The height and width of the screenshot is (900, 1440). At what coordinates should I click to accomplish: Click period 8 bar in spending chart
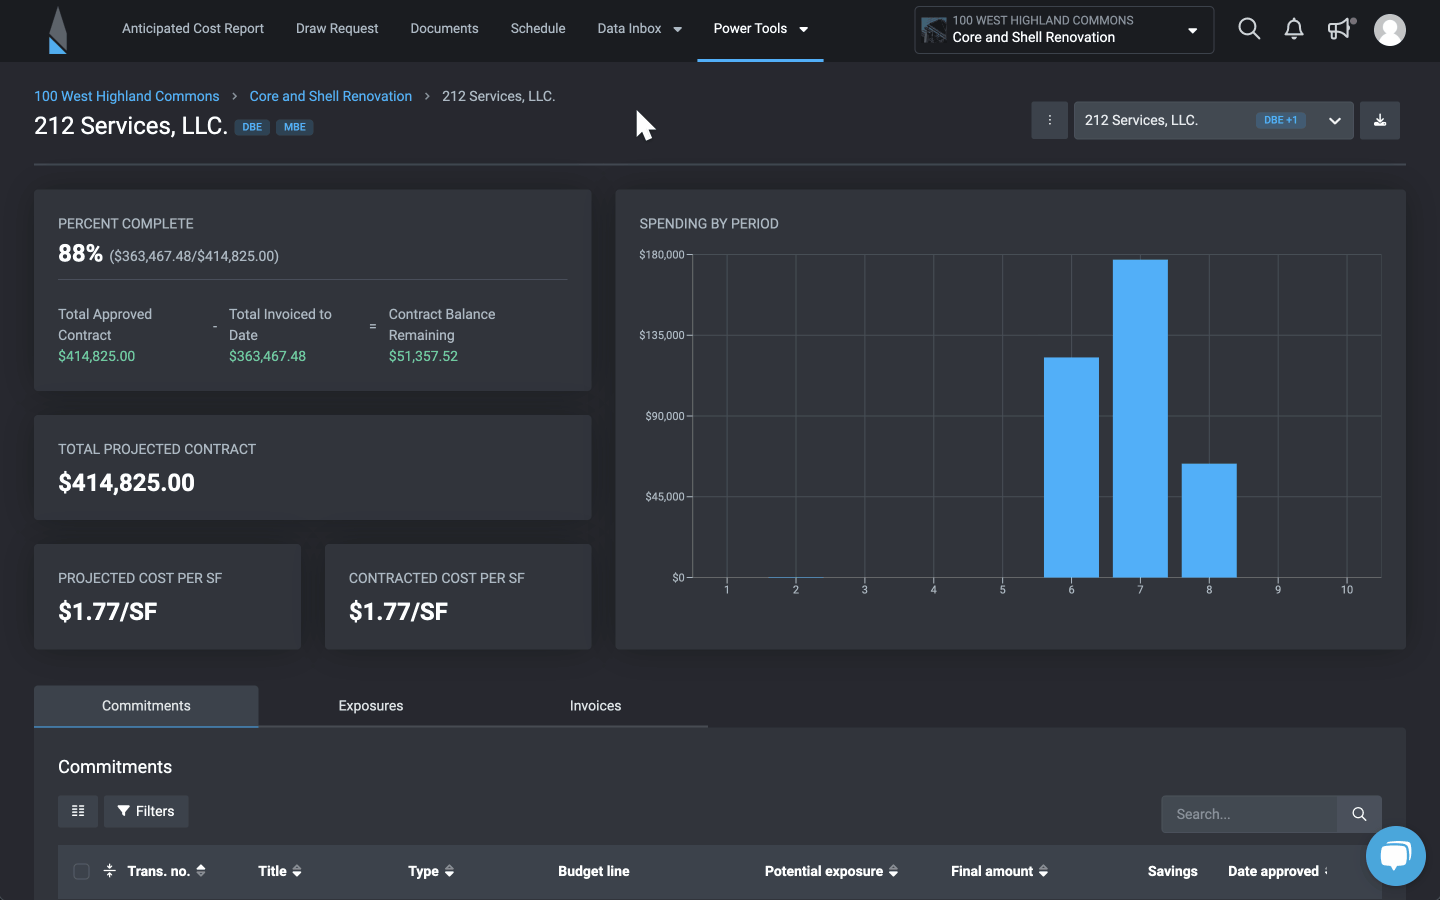[x=1209, y=520]
